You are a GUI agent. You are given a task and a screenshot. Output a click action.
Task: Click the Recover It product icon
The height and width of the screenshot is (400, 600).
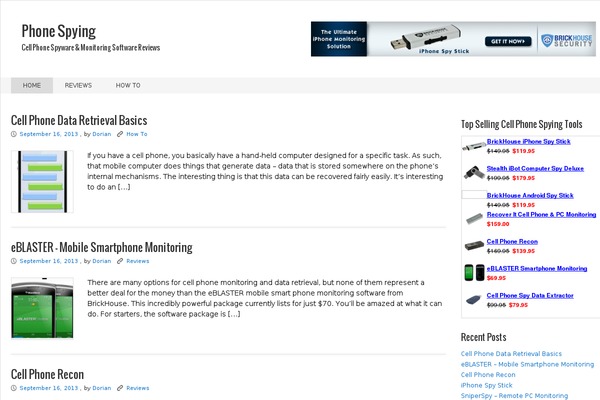tap(474, 219)
